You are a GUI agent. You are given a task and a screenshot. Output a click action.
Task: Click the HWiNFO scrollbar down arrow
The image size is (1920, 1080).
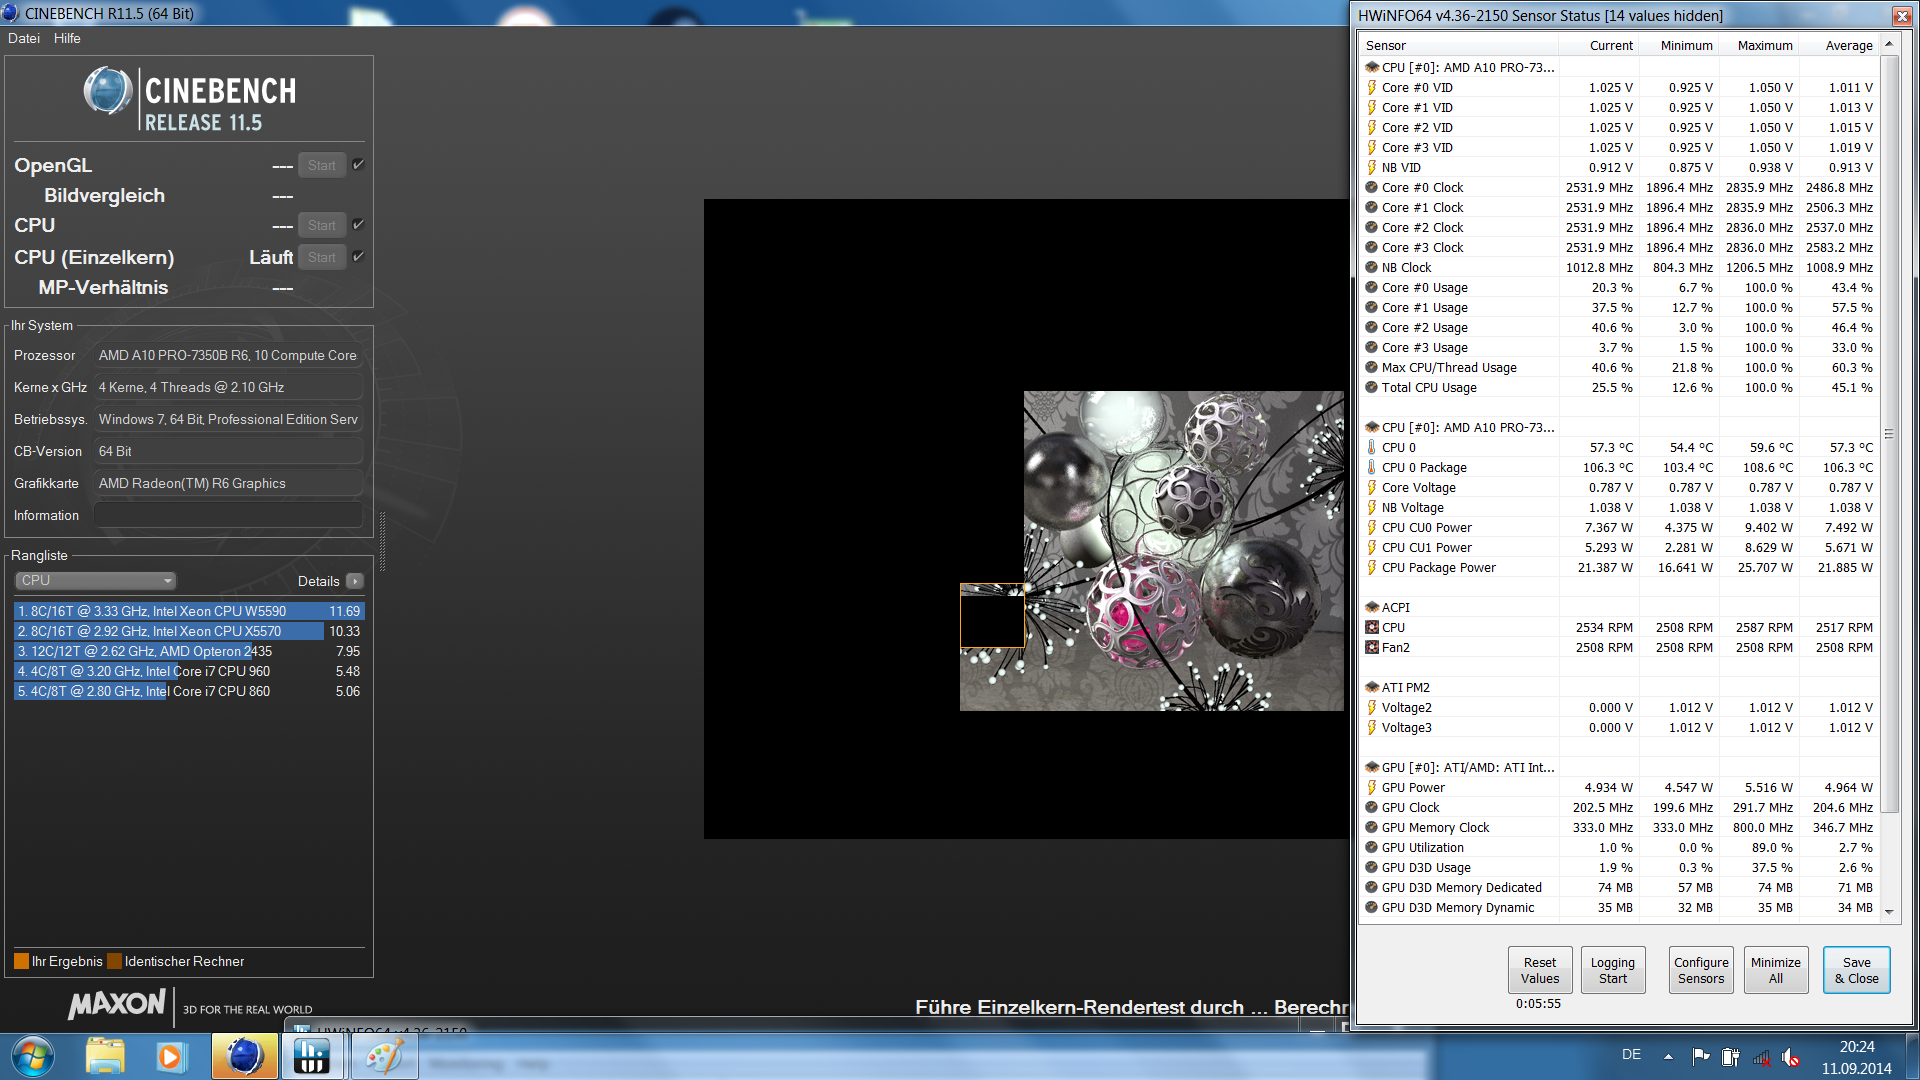click(1889, 911)
